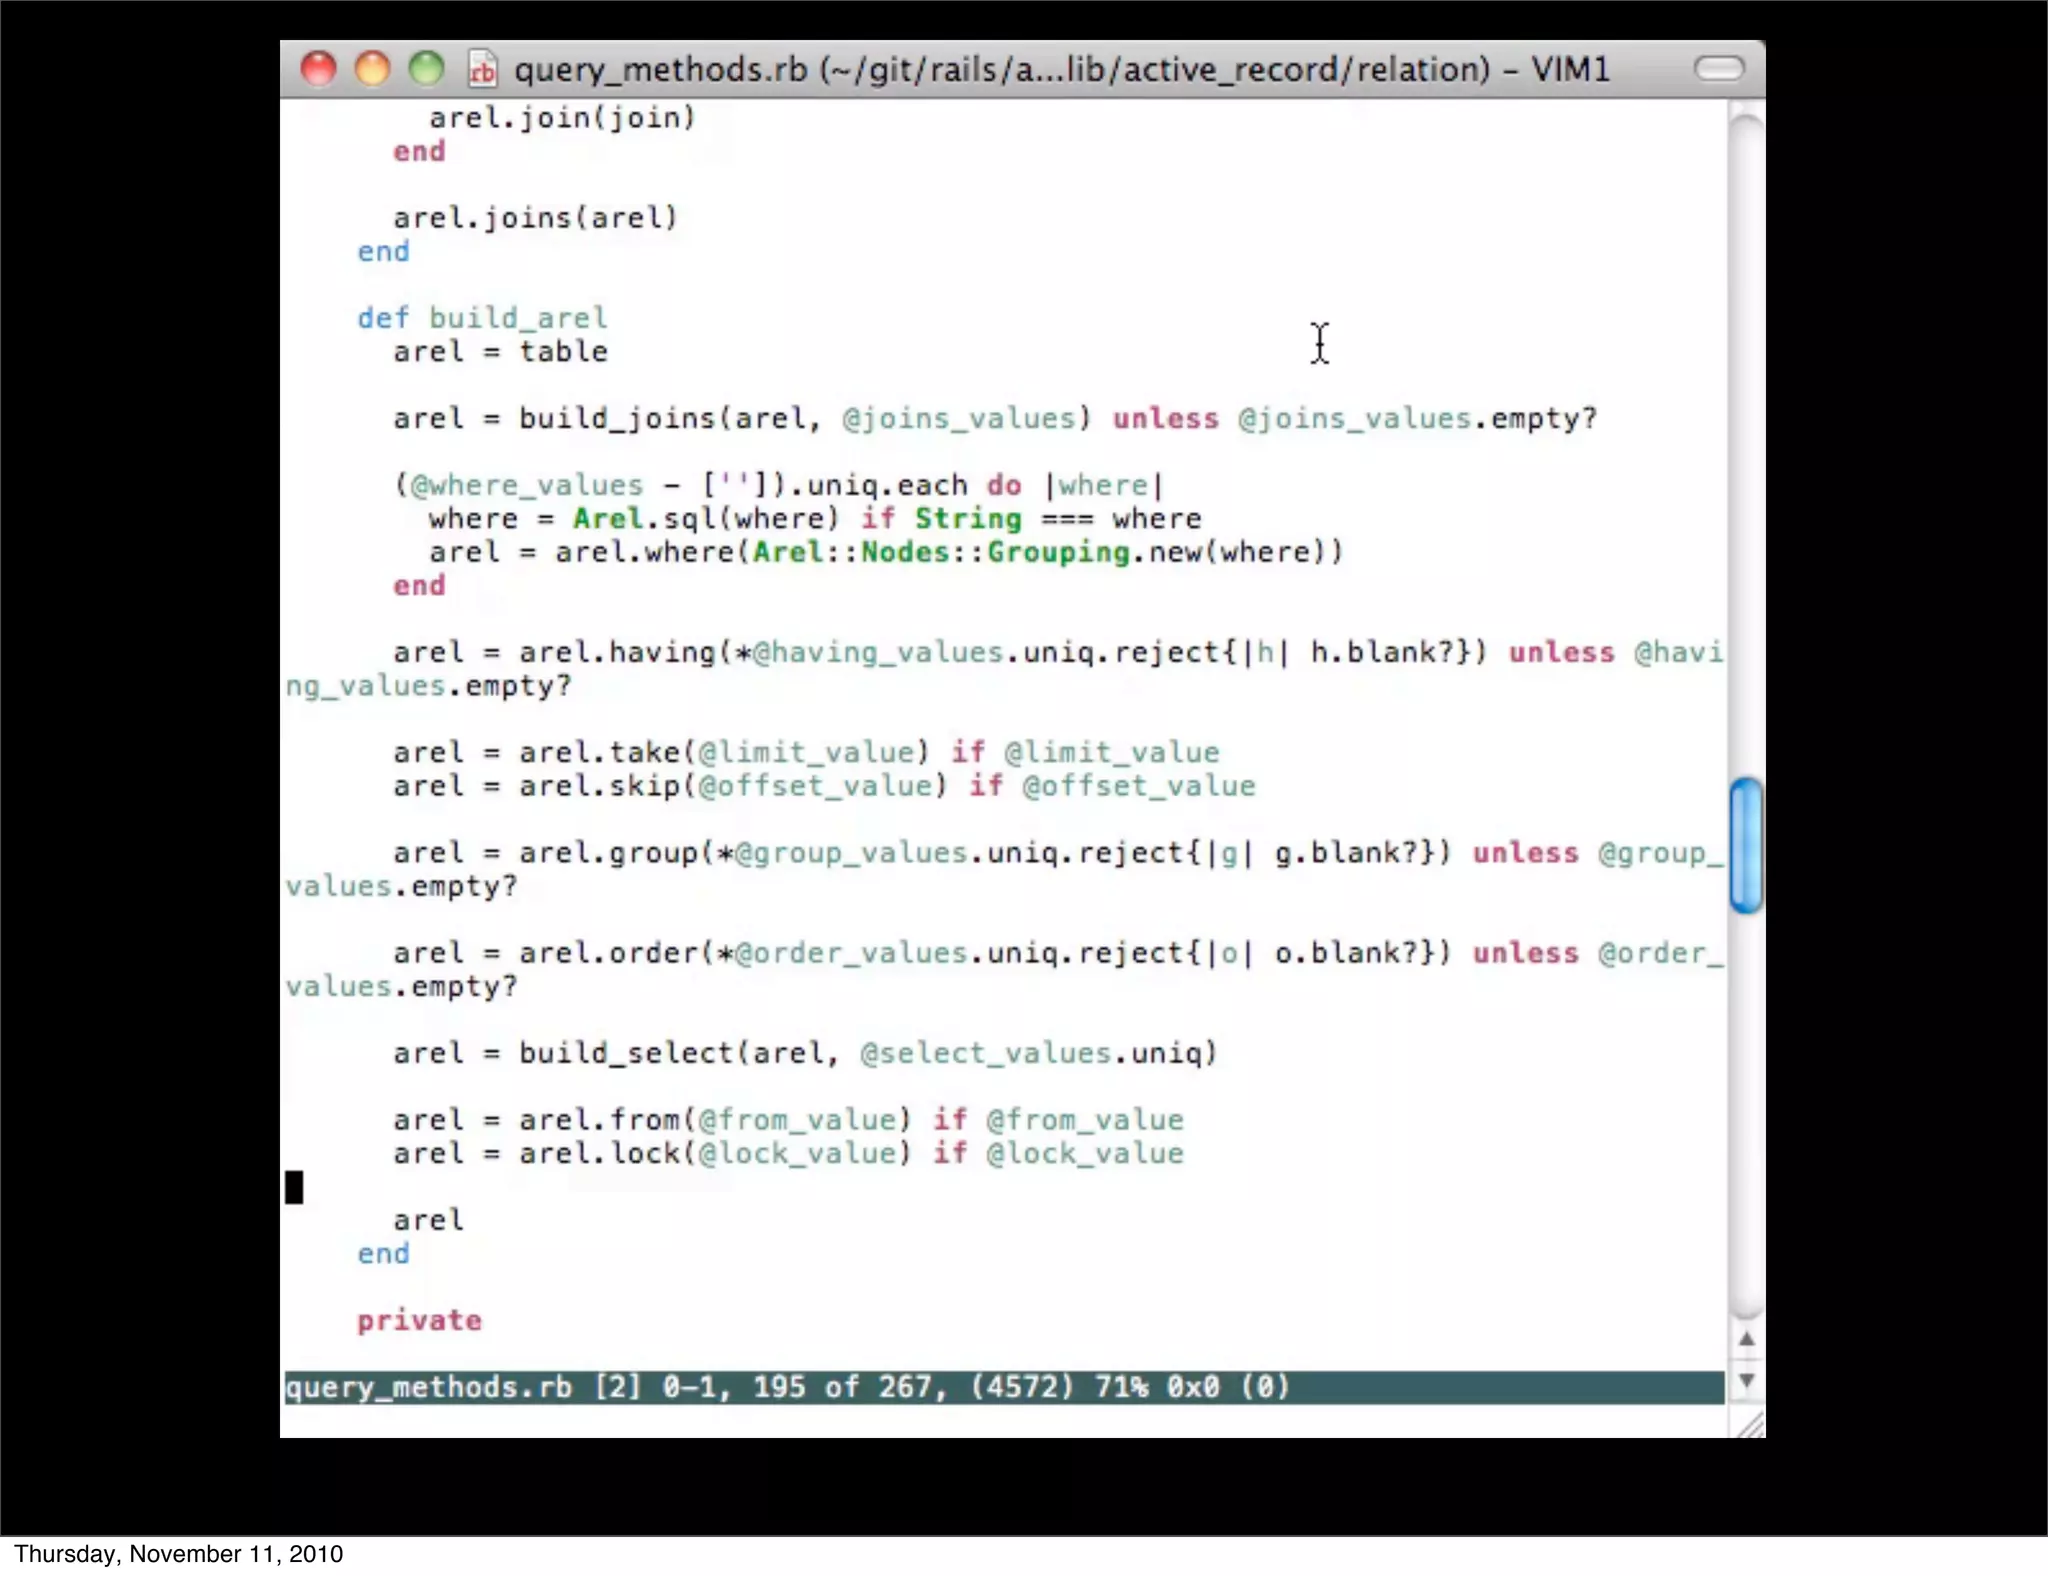Click the black block cursor in editor

294,1187
